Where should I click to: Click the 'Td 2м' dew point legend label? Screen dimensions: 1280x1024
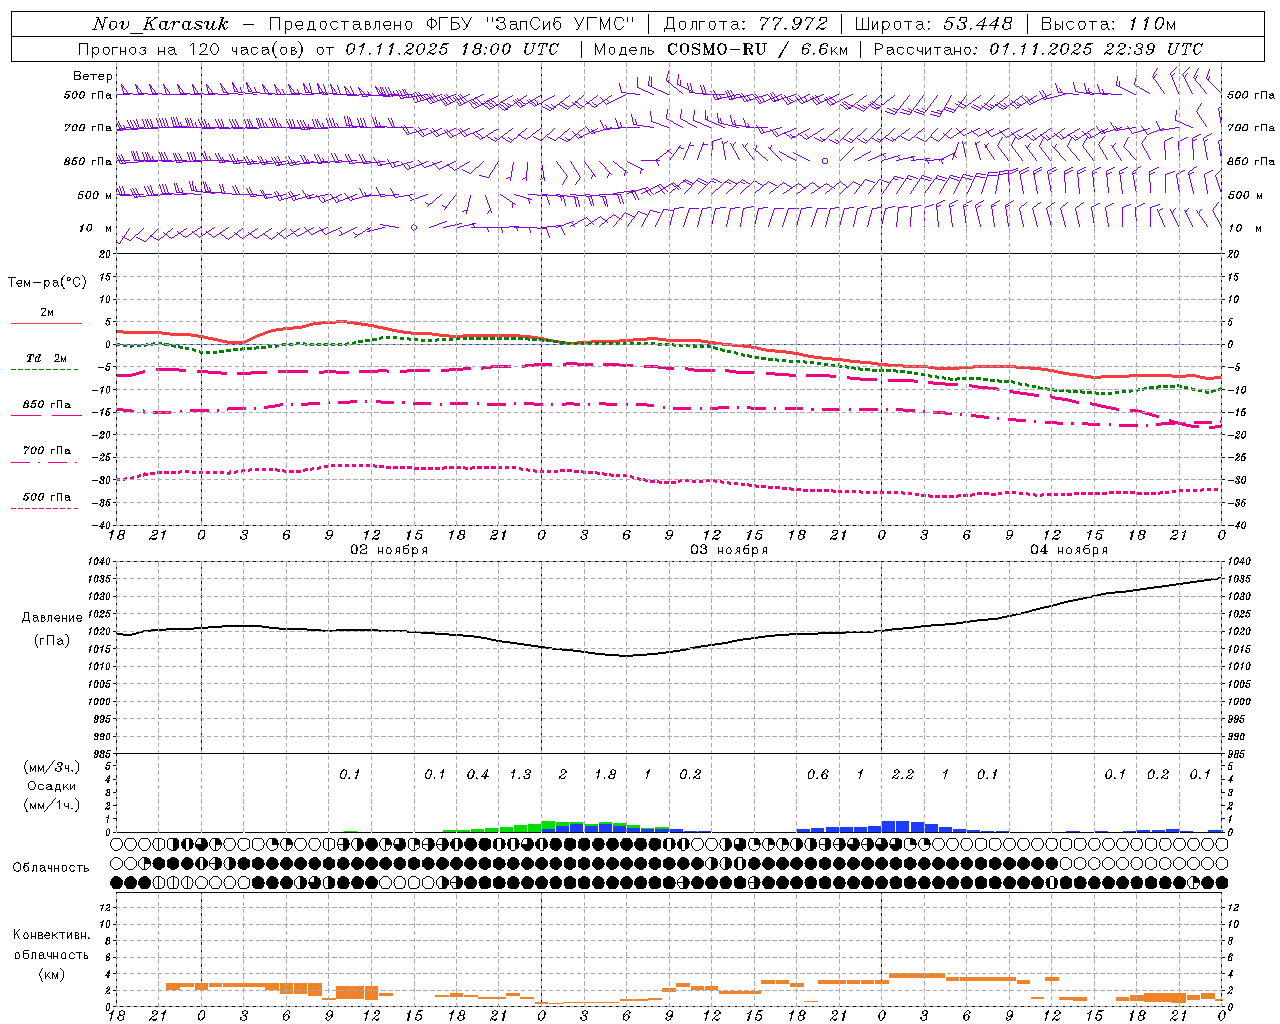47,358
